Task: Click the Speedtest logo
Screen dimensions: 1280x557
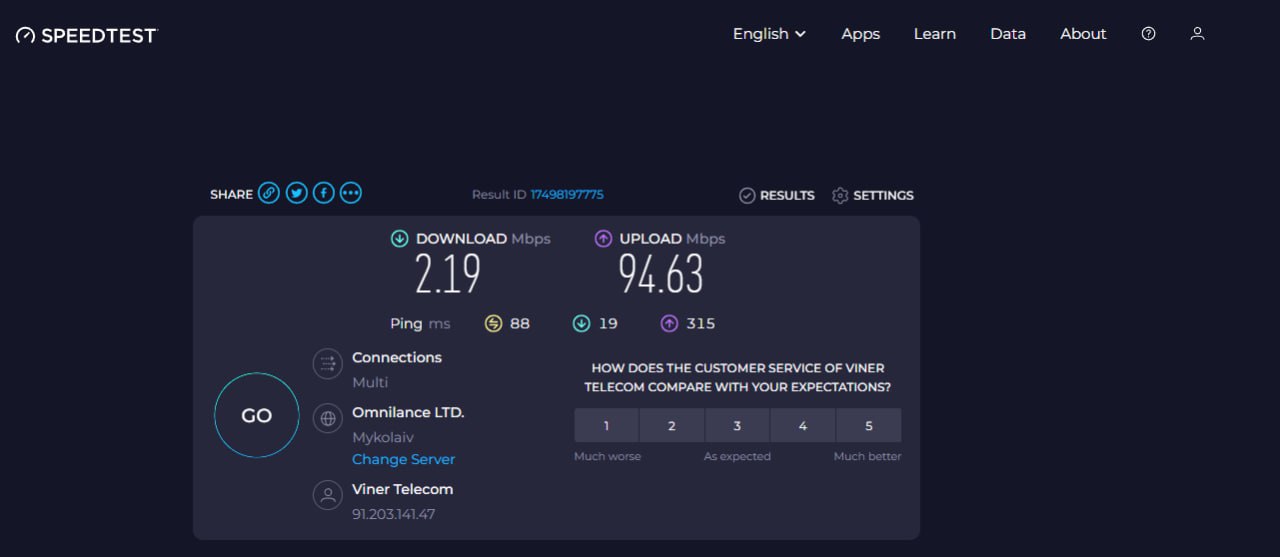Action: pos(86,35)
